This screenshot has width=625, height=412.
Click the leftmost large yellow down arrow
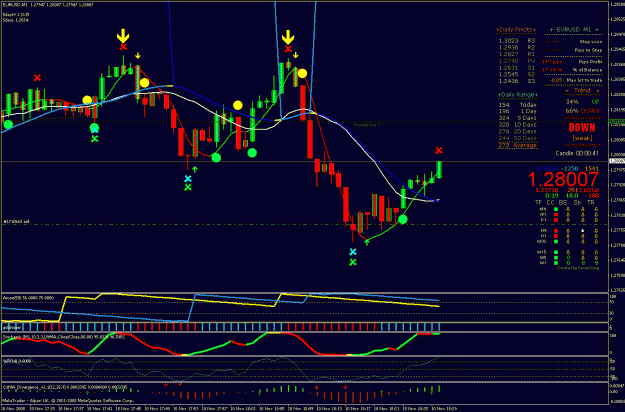(x=123, y=36)
